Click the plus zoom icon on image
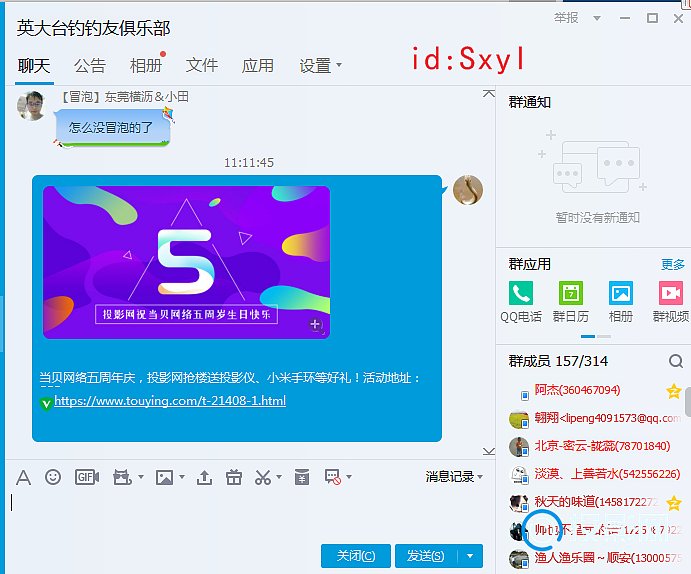 point(316,325)
